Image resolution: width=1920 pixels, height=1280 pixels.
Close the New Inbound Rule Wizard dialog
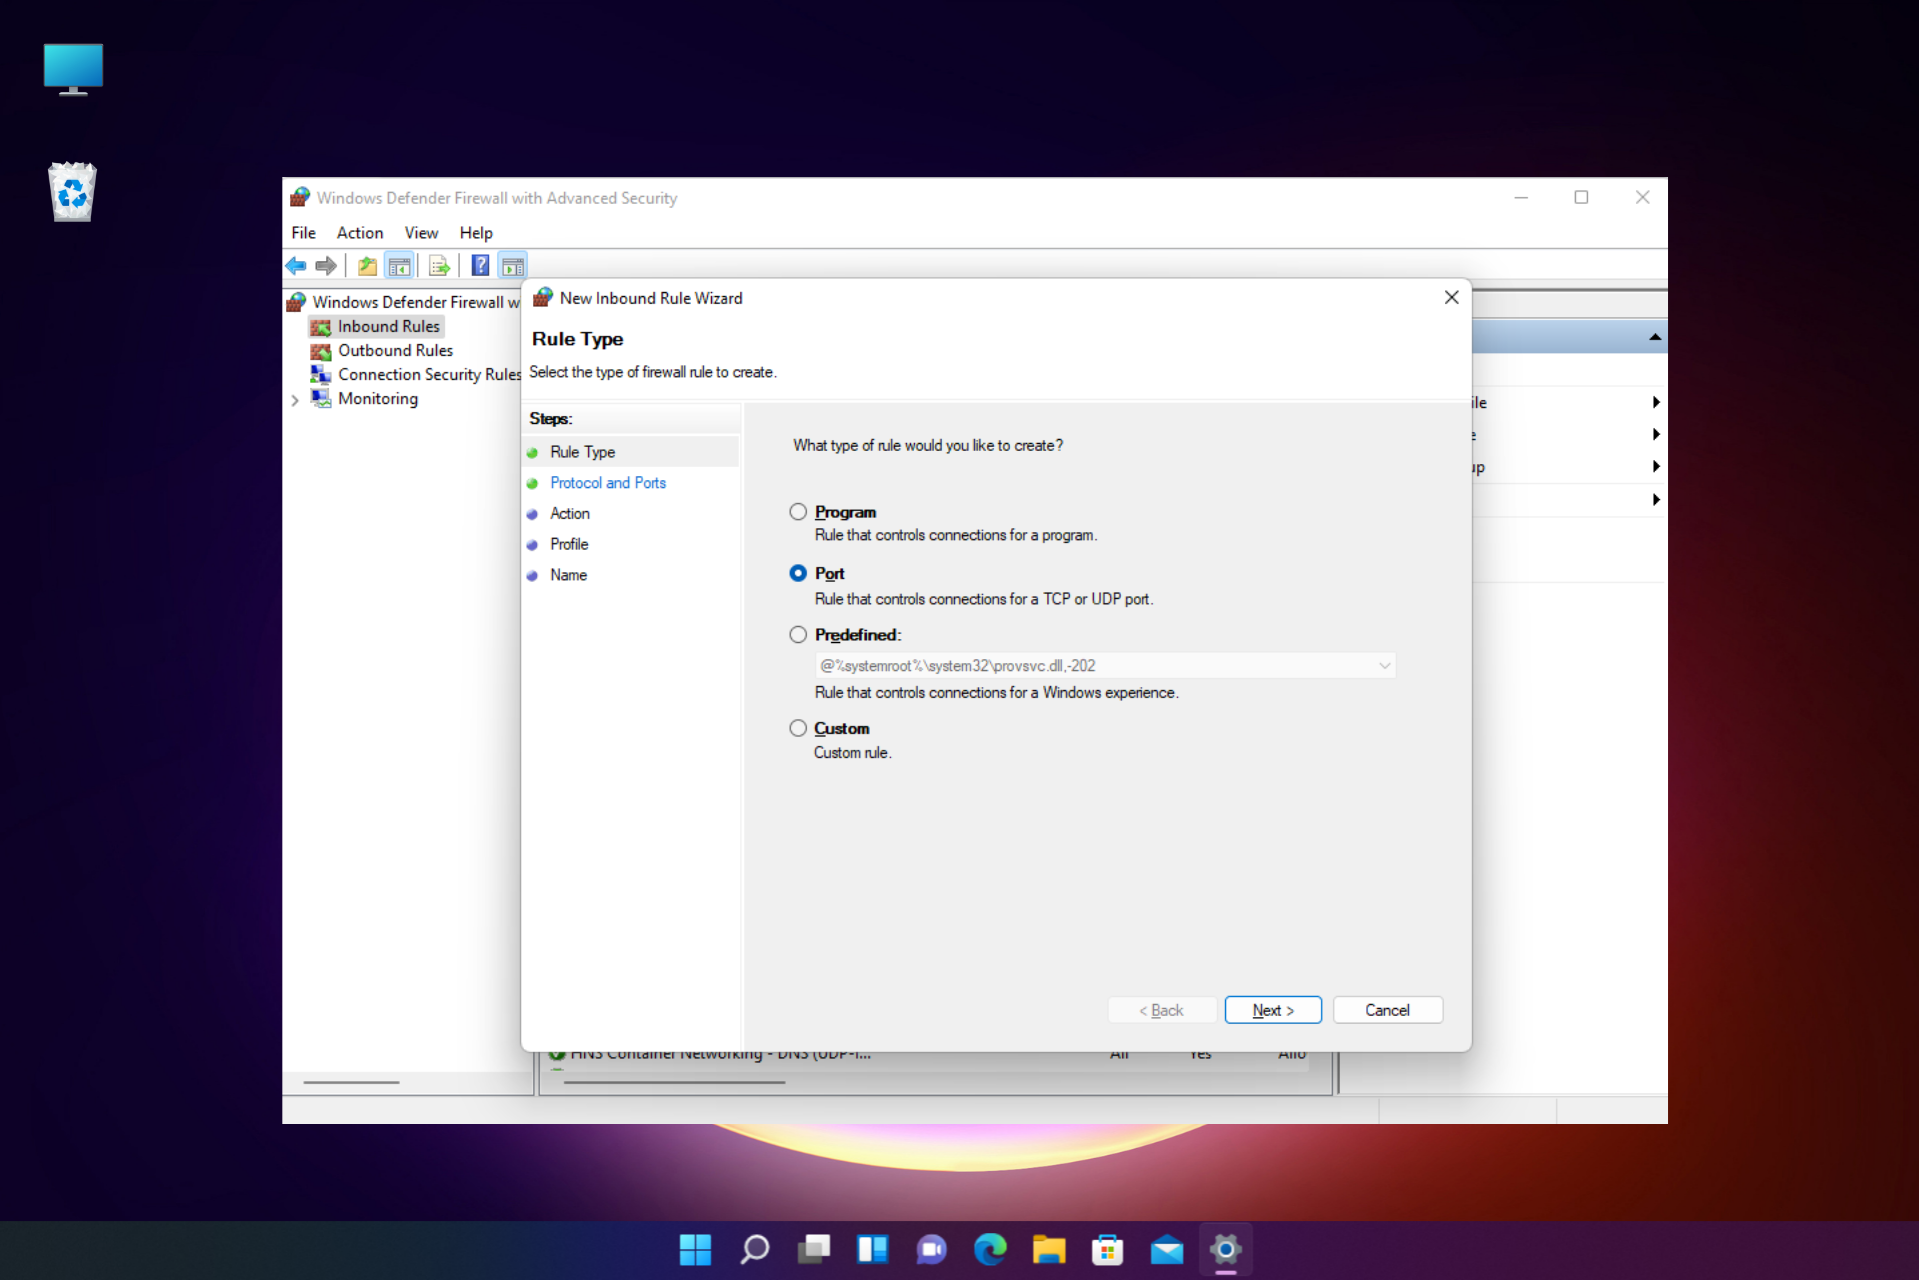[1452, 297]
